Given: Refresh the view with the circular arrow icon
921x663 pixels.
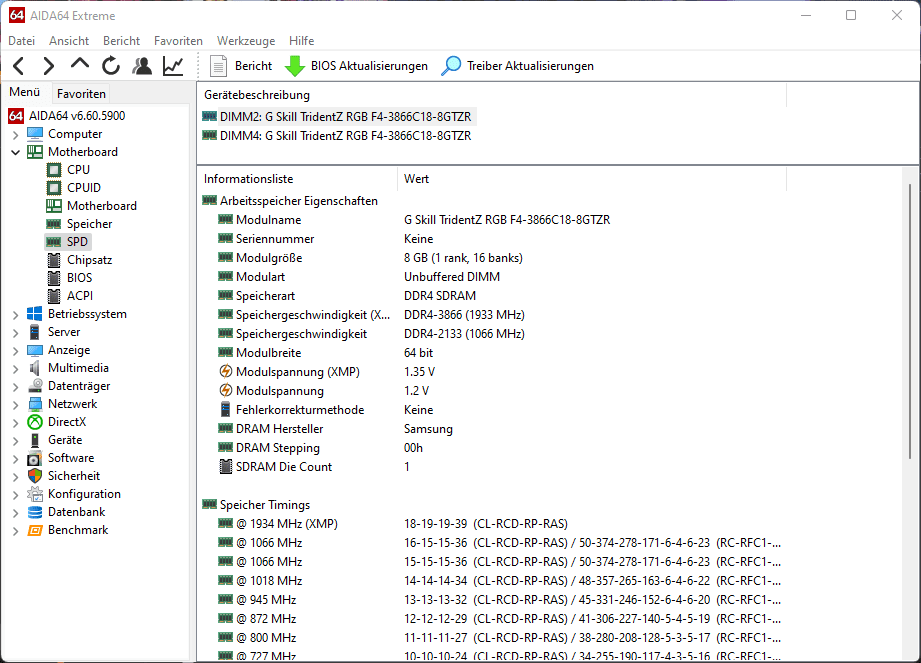Looking at the screenshot, I should (110, 66).
